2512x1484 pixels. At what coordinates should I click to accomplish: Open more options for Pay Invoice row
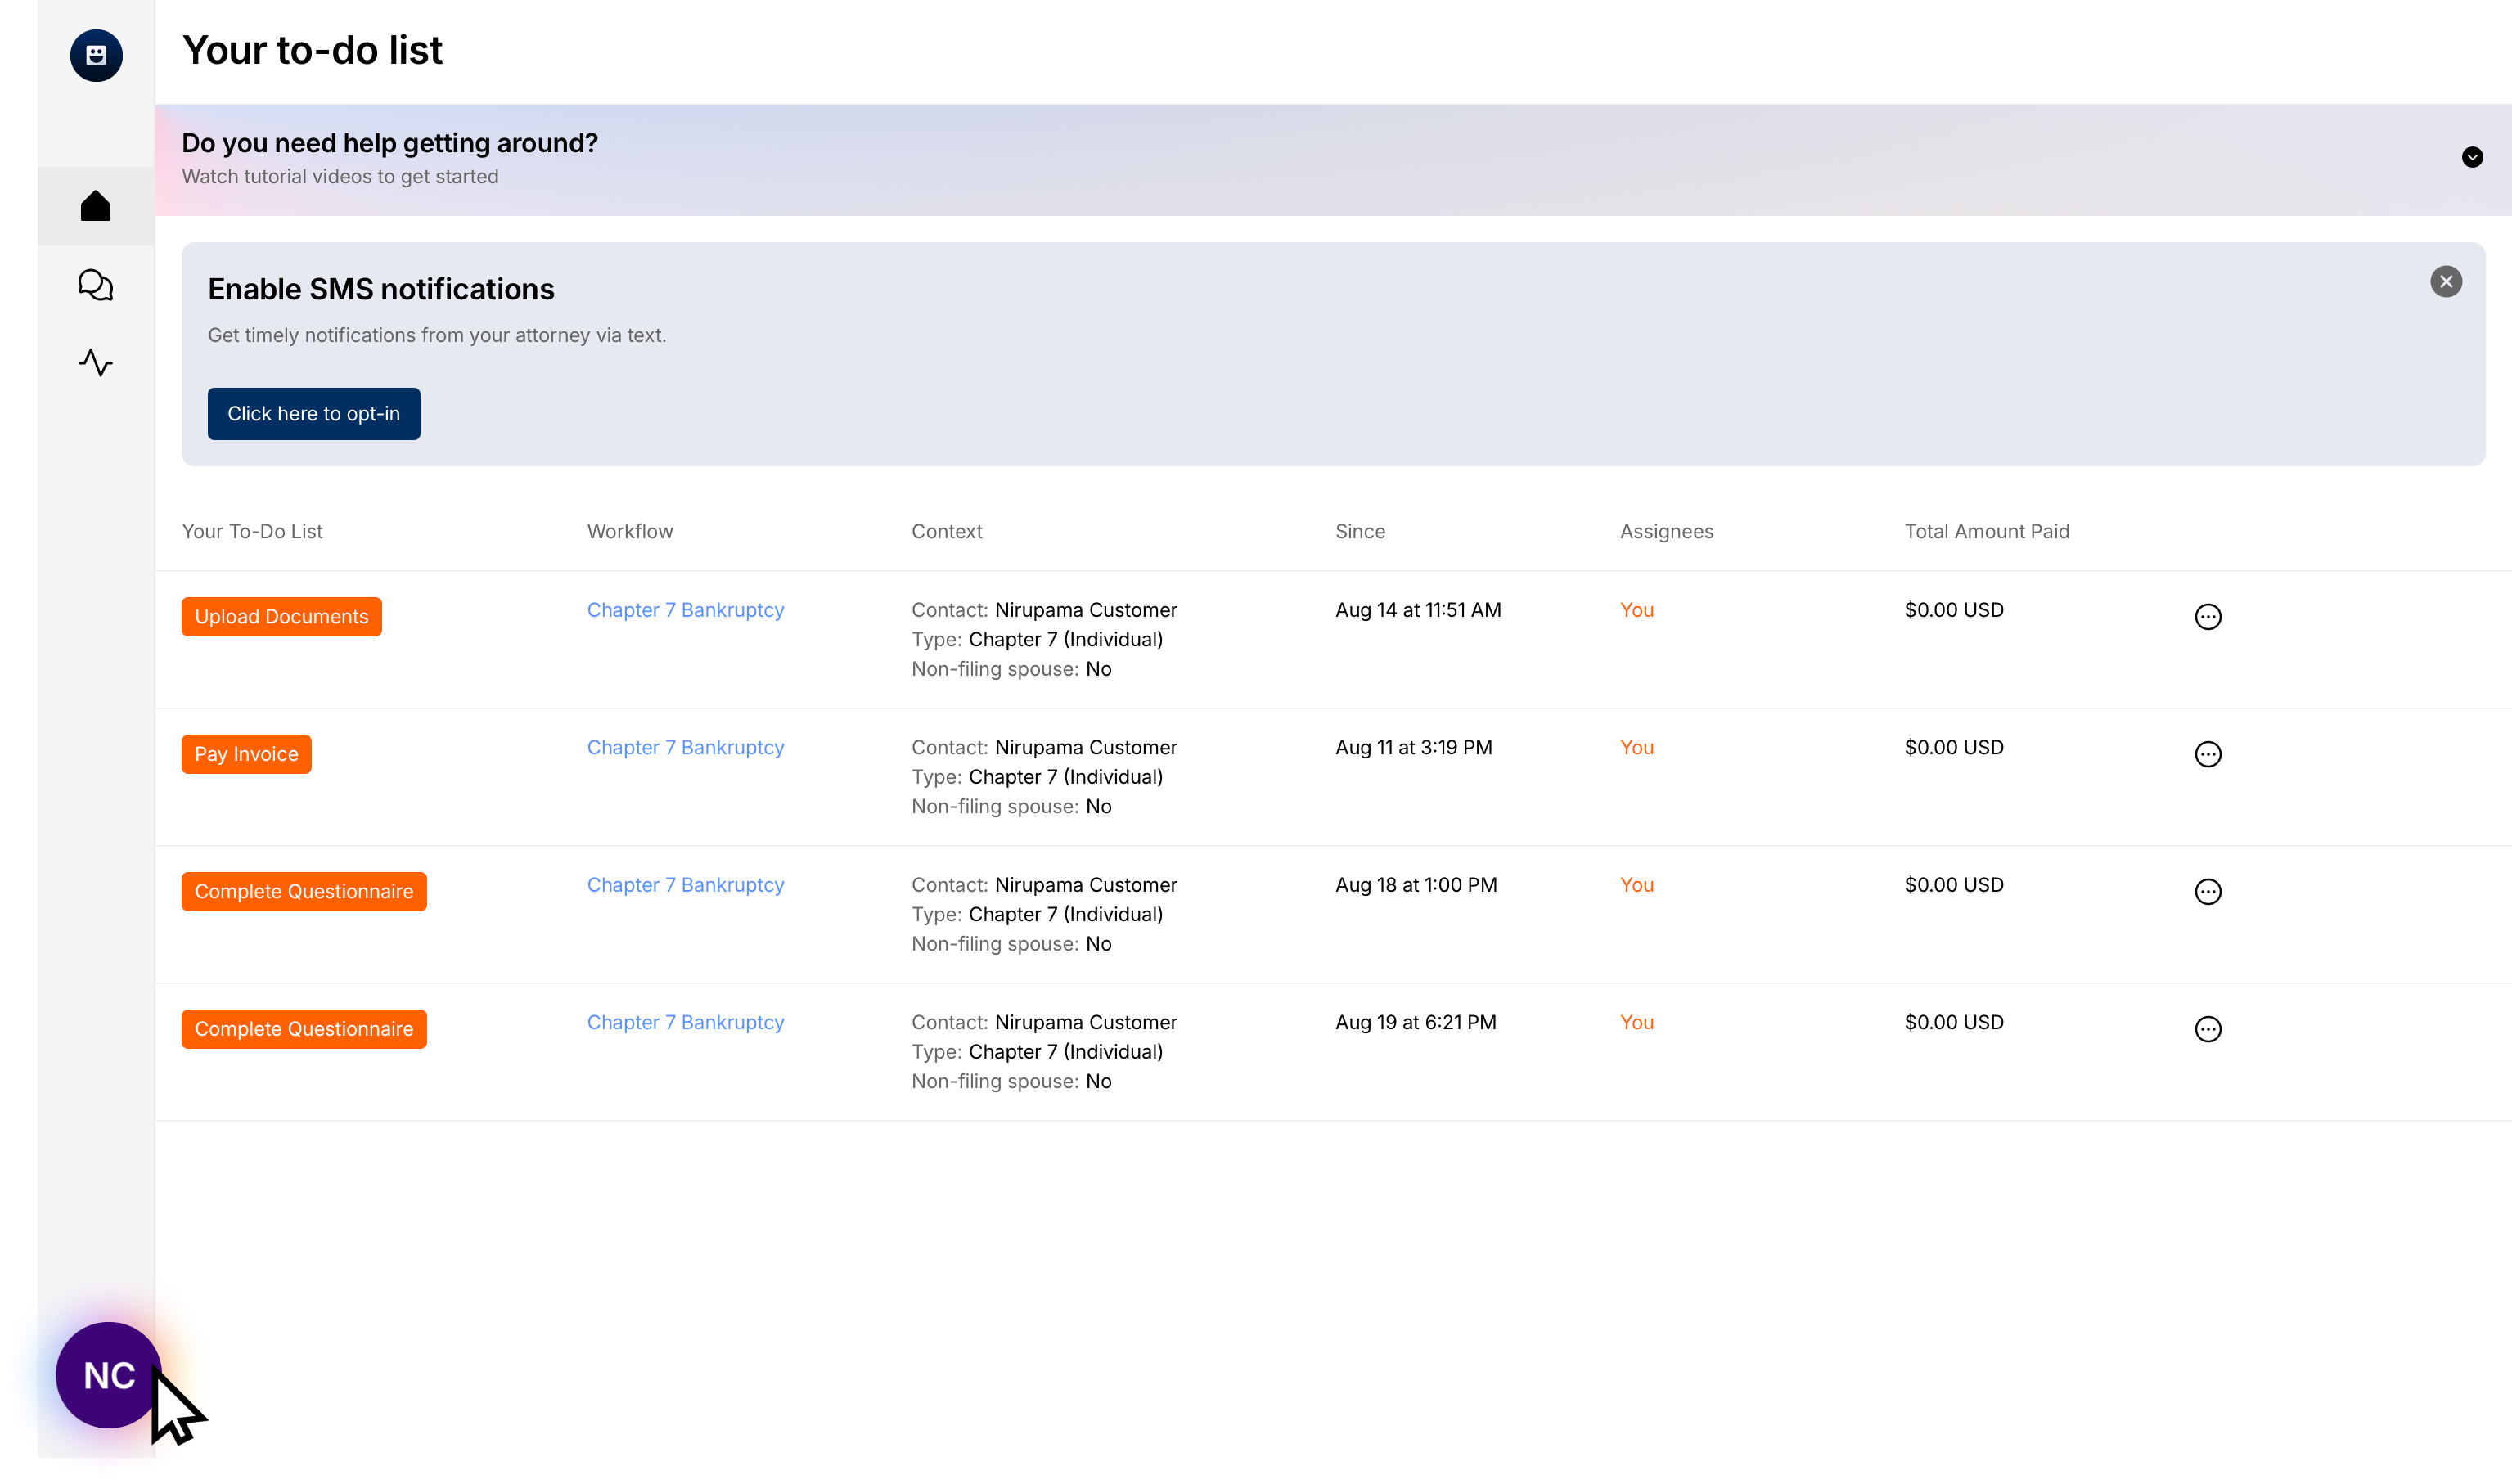tap(2208, 754)
